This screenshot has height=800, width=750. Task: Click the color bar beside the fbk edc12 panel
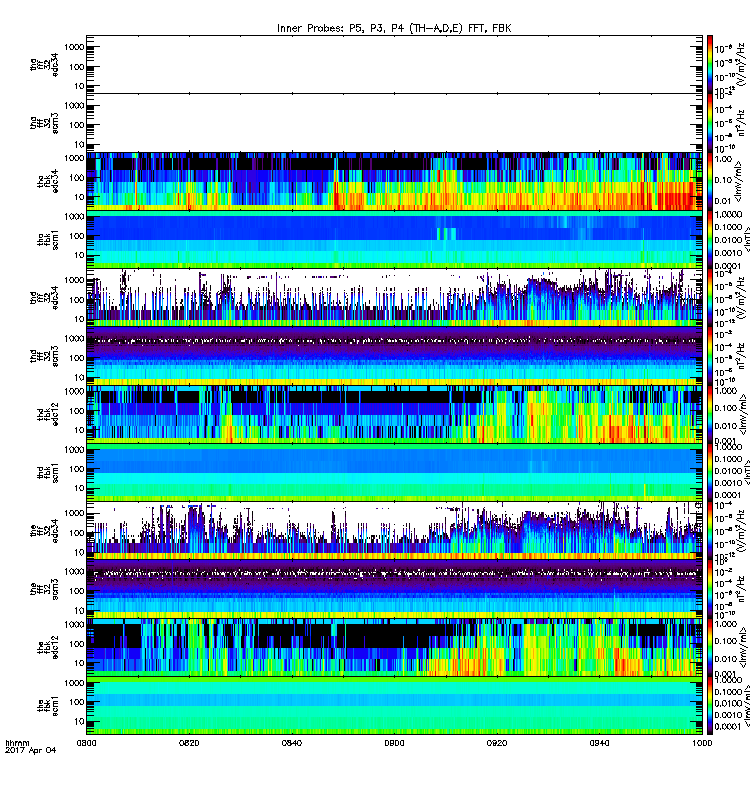pyautogui.click(x=710, y=648)
